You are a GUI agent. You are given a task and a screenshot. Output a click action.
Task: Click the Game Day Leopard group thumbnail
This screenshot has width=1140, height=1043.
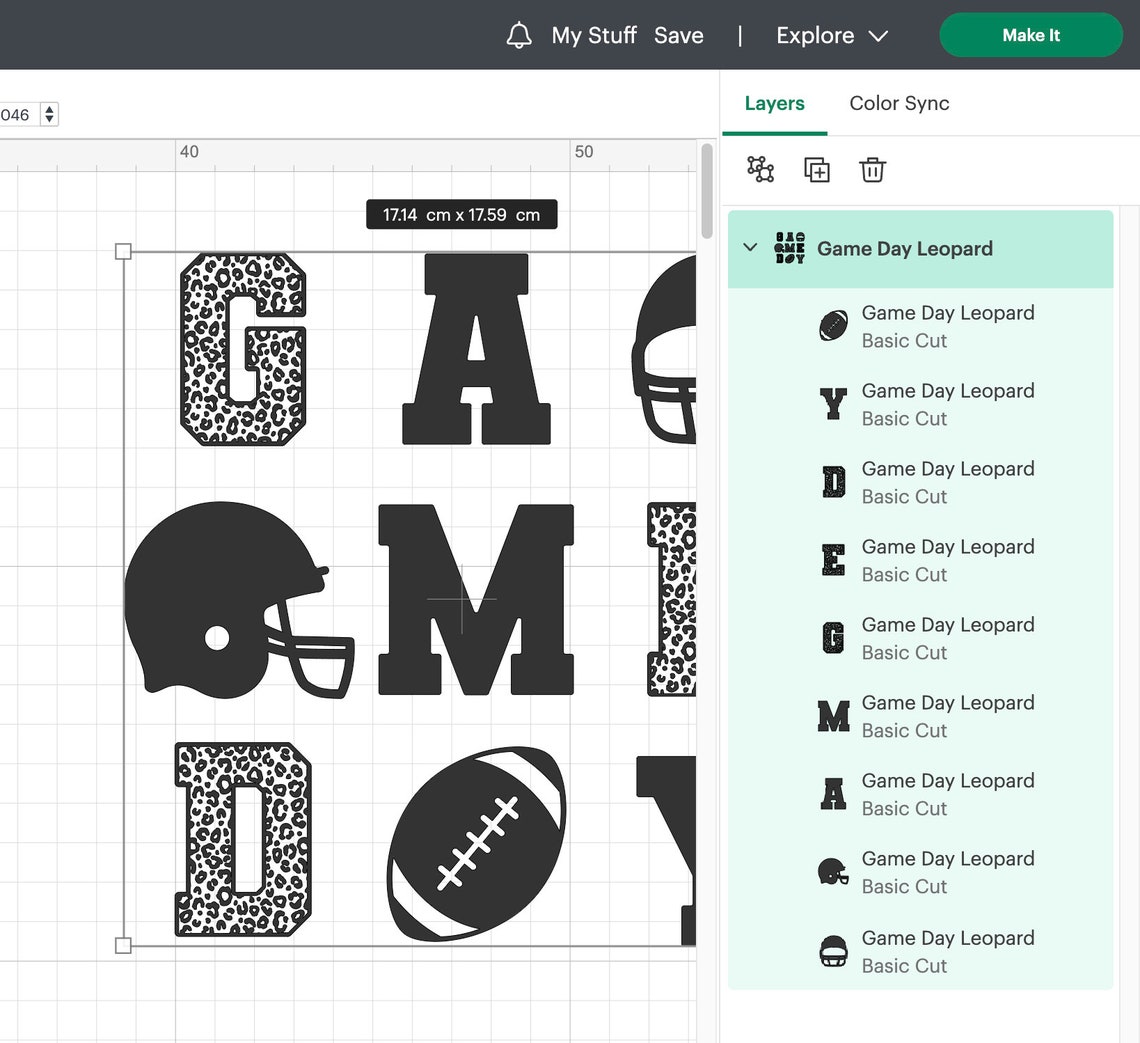tap(789, 248)
